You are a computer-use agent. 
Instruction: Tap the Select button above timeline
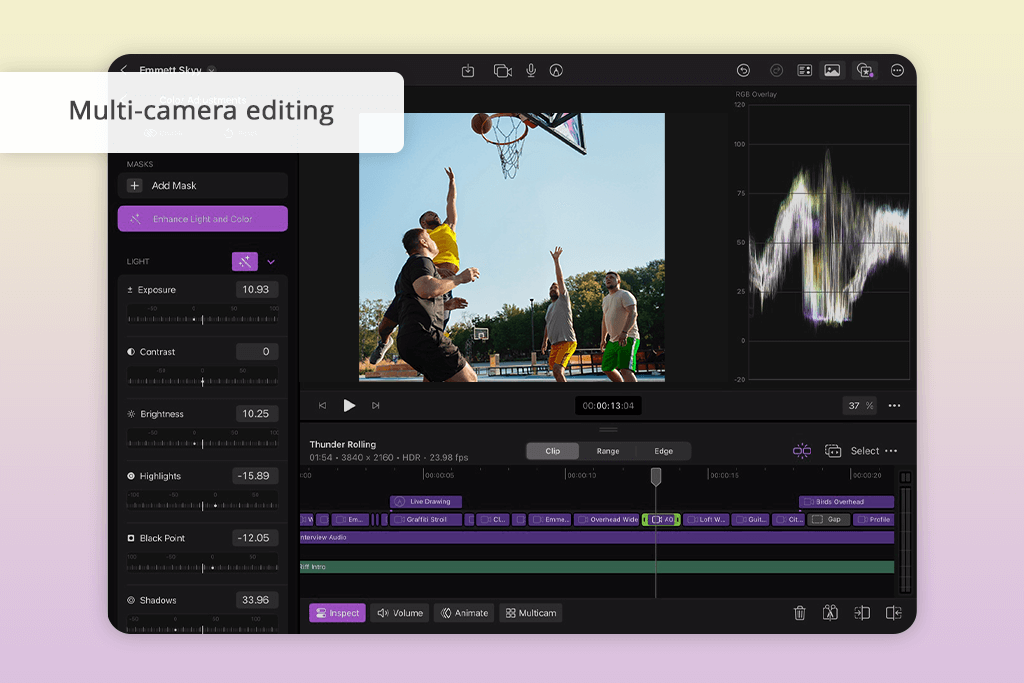865,451
